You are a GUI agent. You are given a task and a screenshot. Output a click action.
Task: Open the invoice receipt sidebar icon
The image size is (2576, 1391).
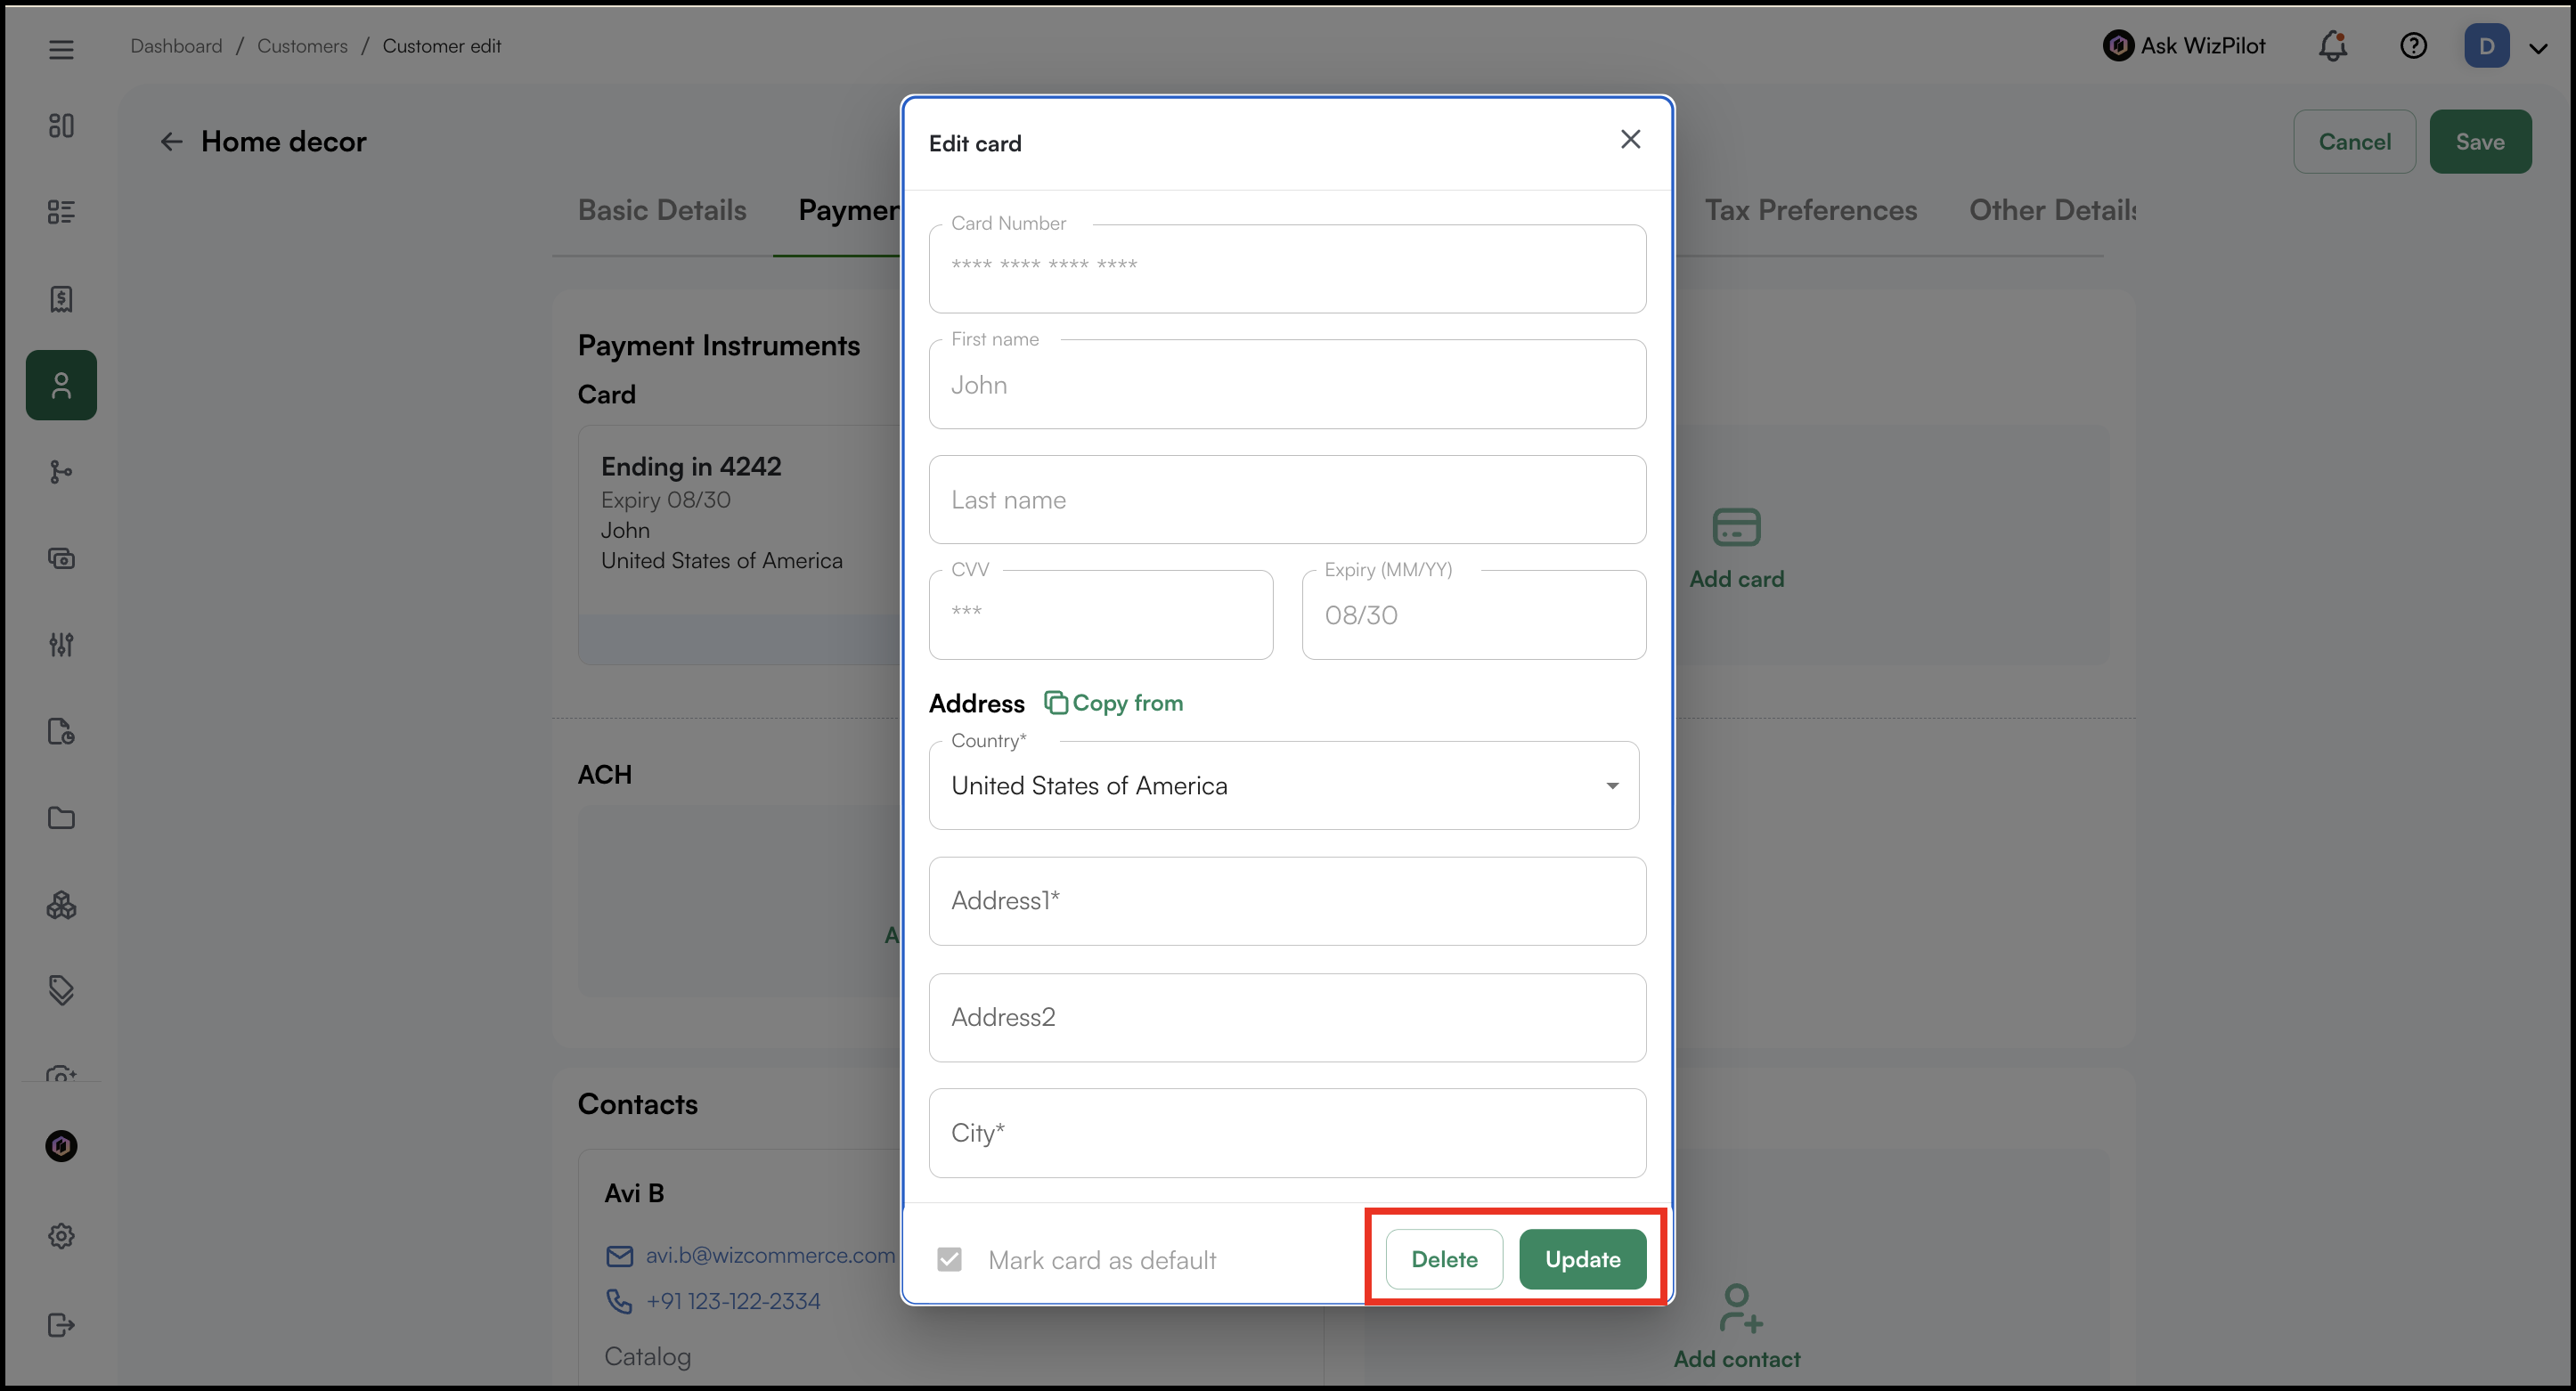tap(61, 298)
